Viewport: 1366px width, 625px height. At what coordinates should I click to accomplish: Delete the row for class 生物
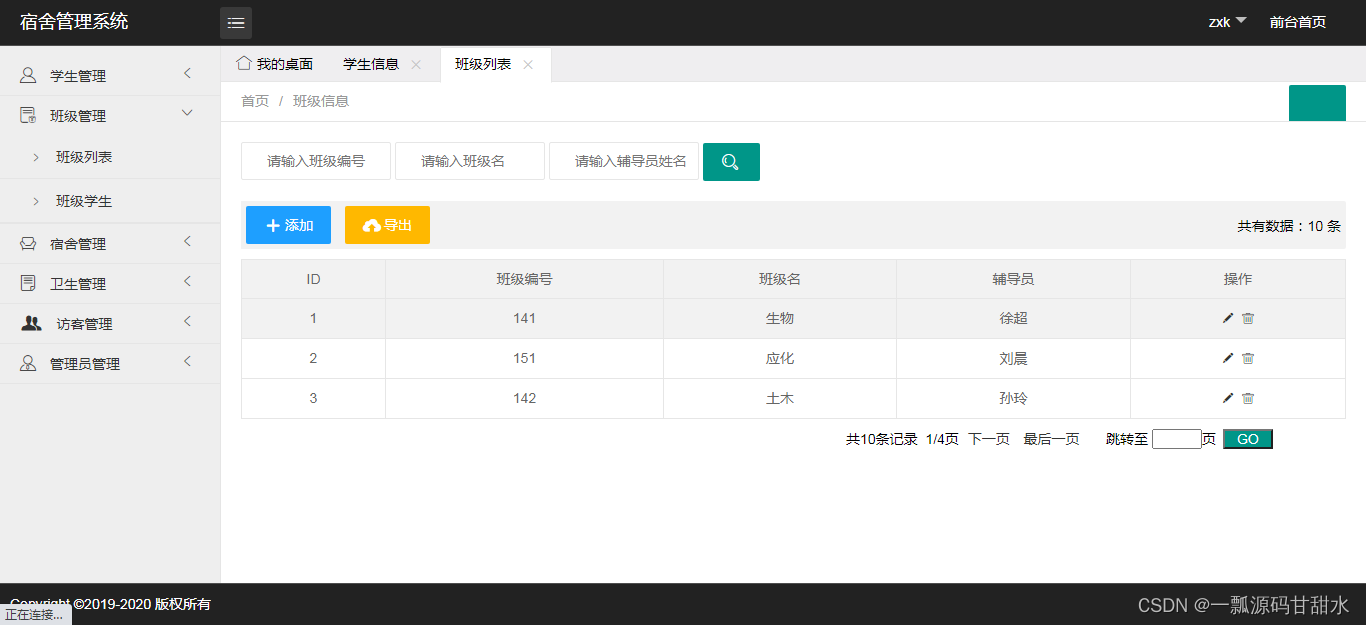[x=1248, y=318]
